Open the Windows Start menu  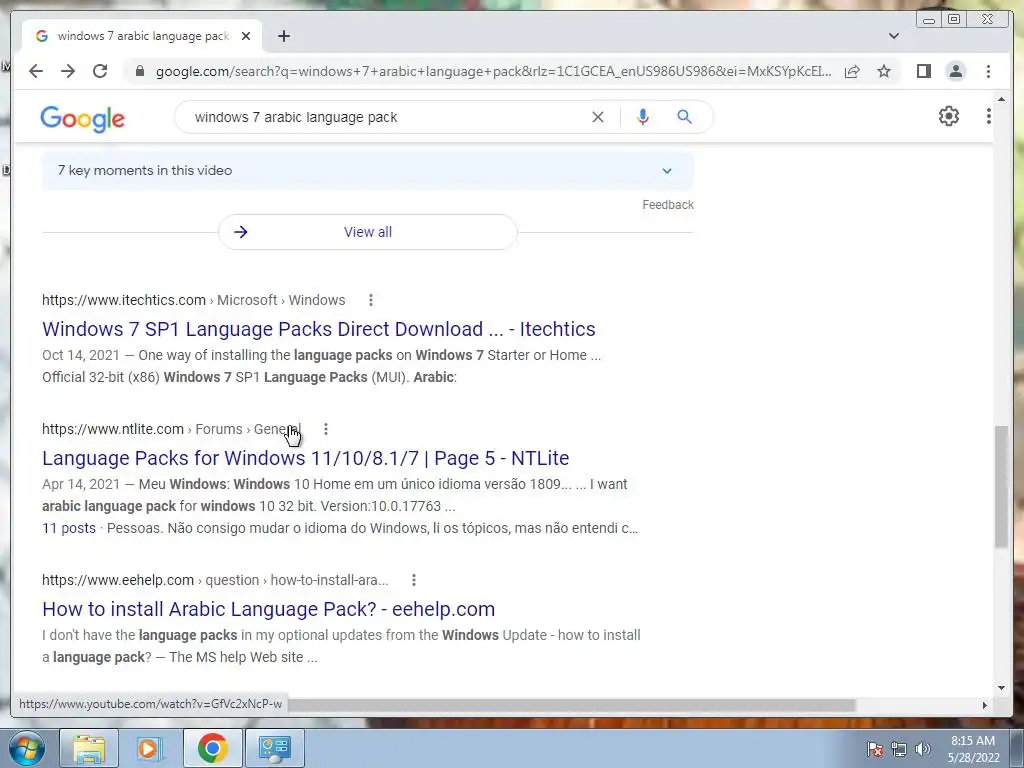tap(27, 748)
